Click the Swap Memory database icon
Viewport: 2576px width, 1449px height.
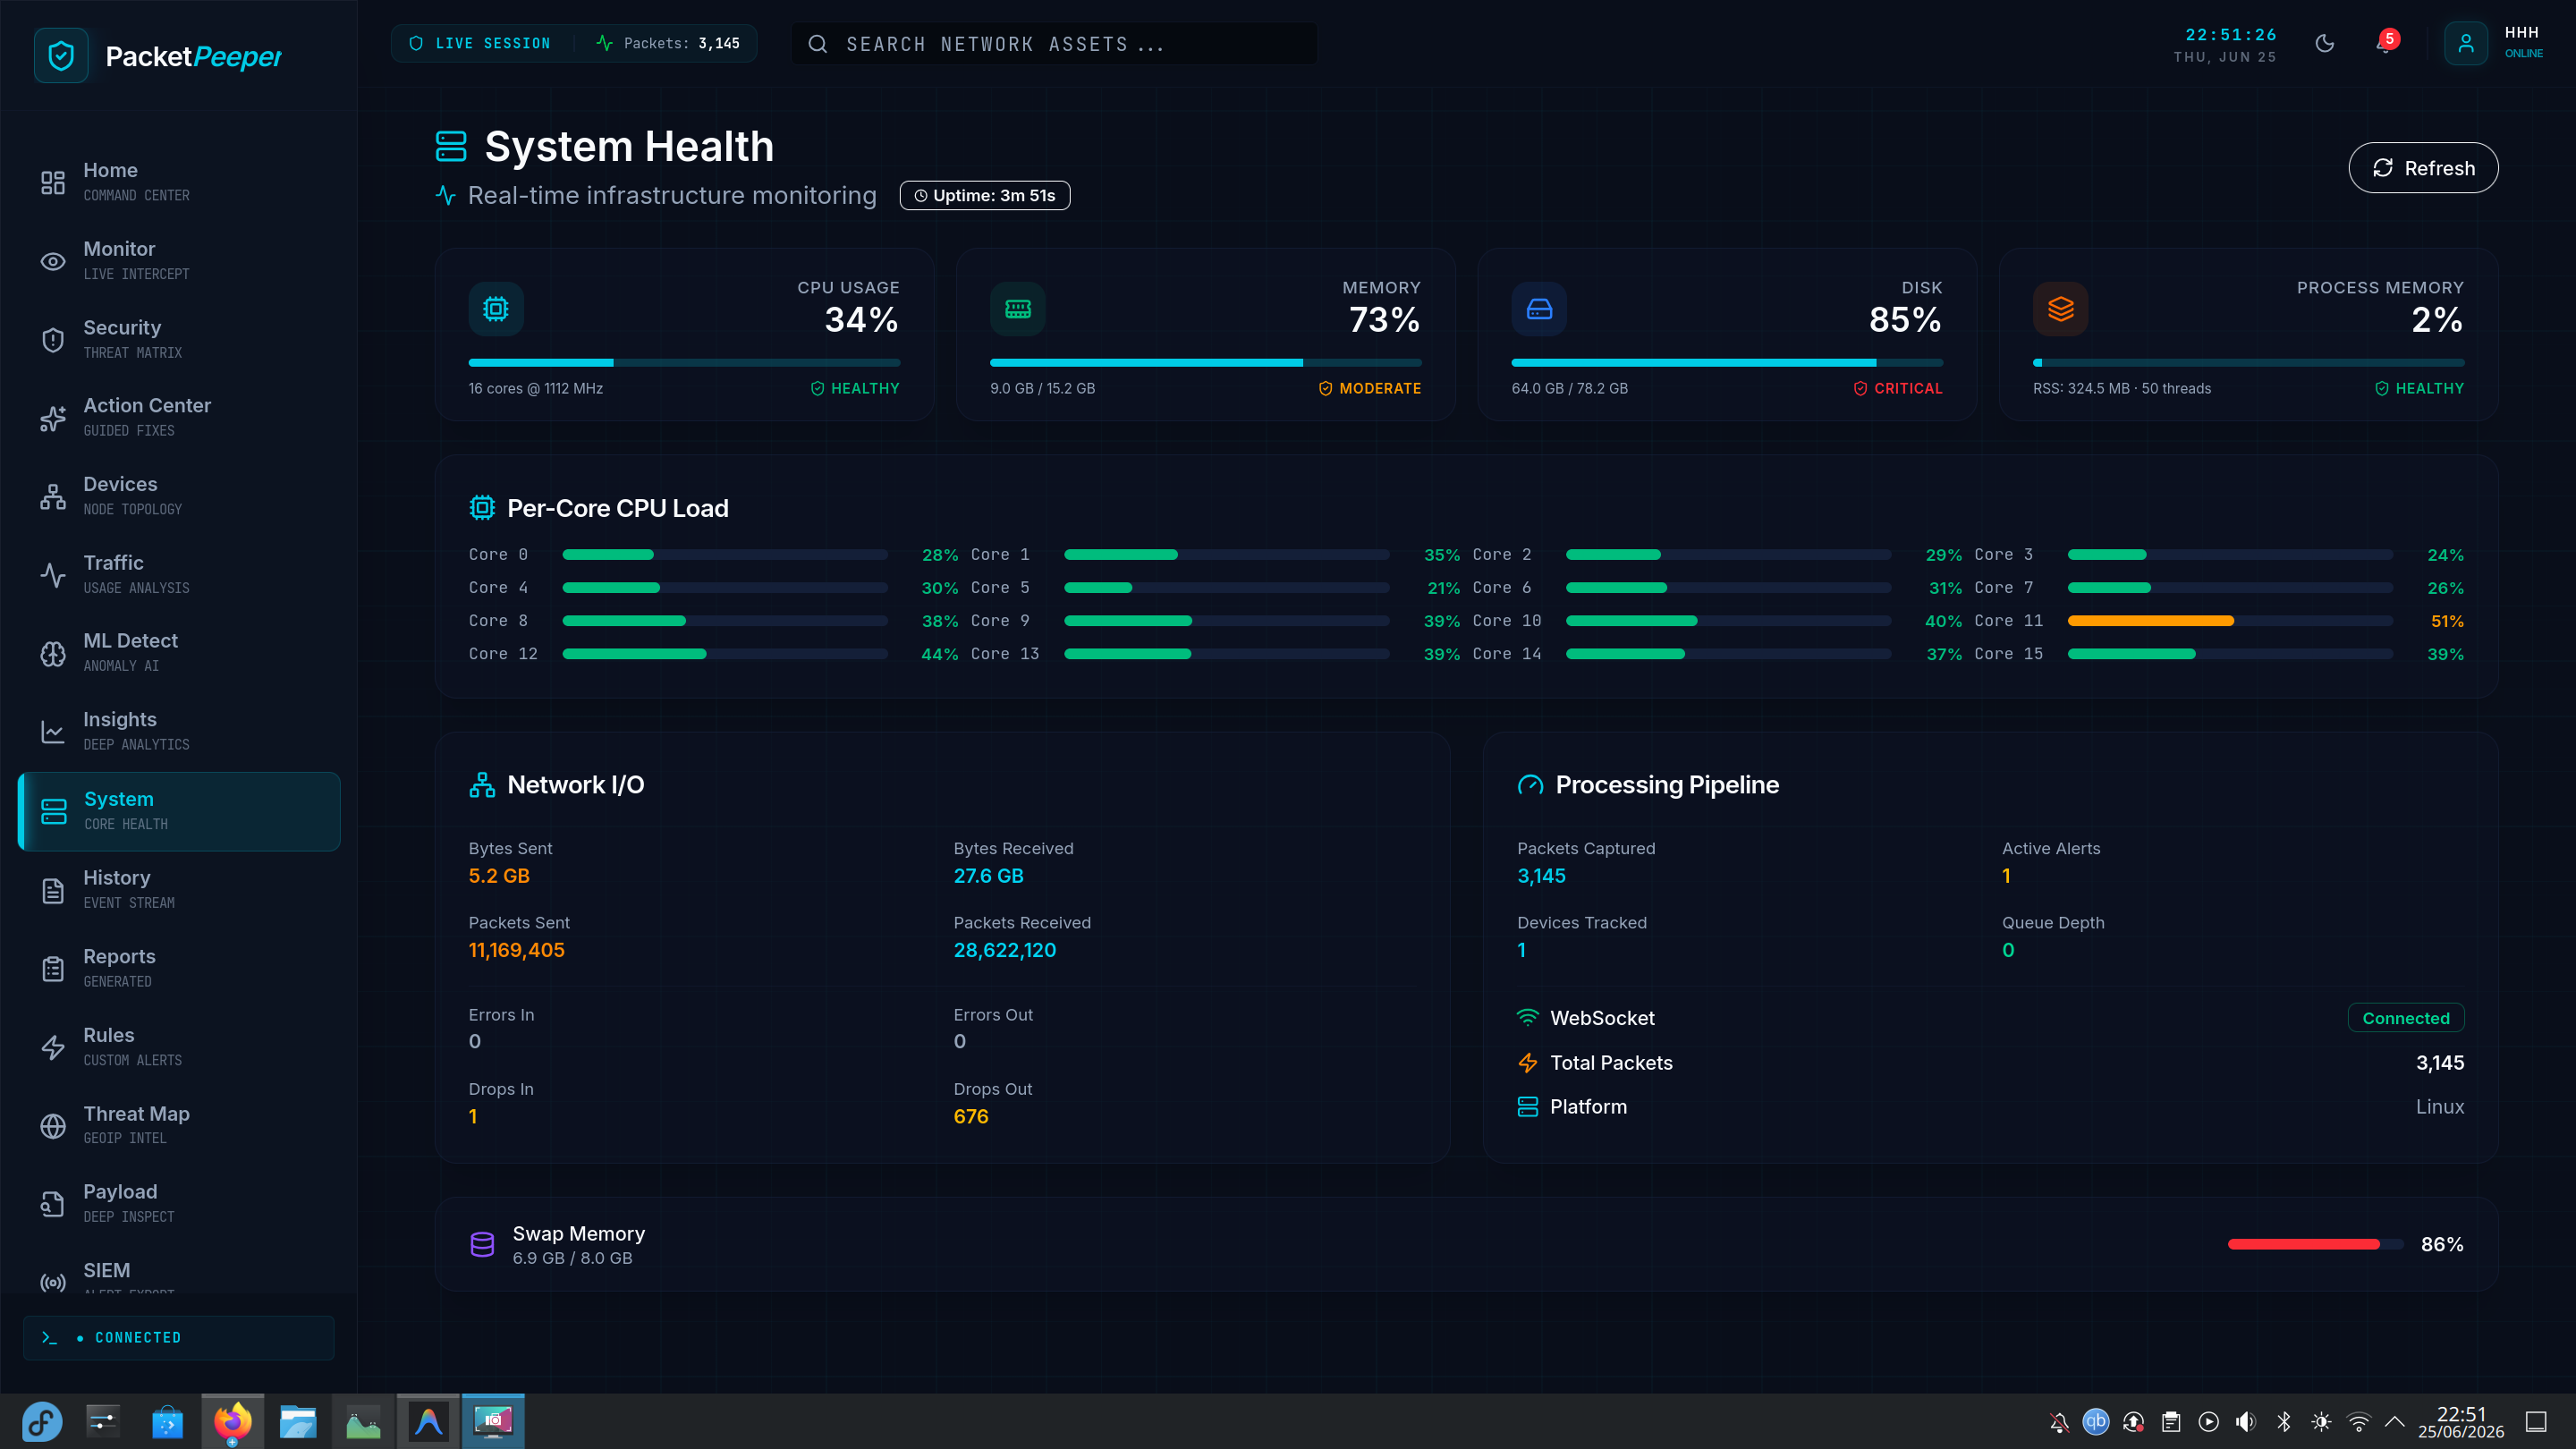click(482, 1244)
